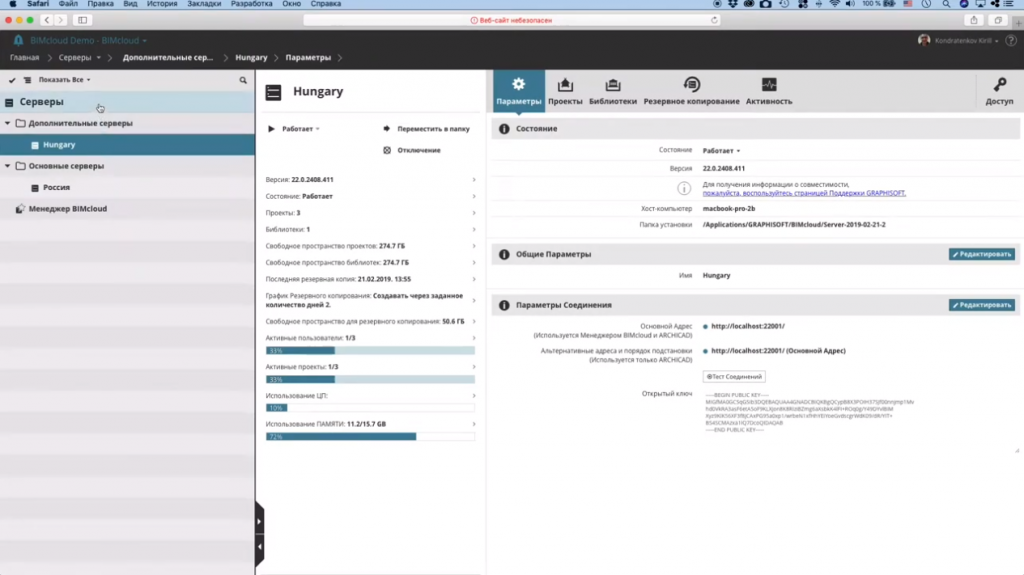Open the Параметры gear tab
Viewport: 1024px width, 575px height.
coord(519,91)
